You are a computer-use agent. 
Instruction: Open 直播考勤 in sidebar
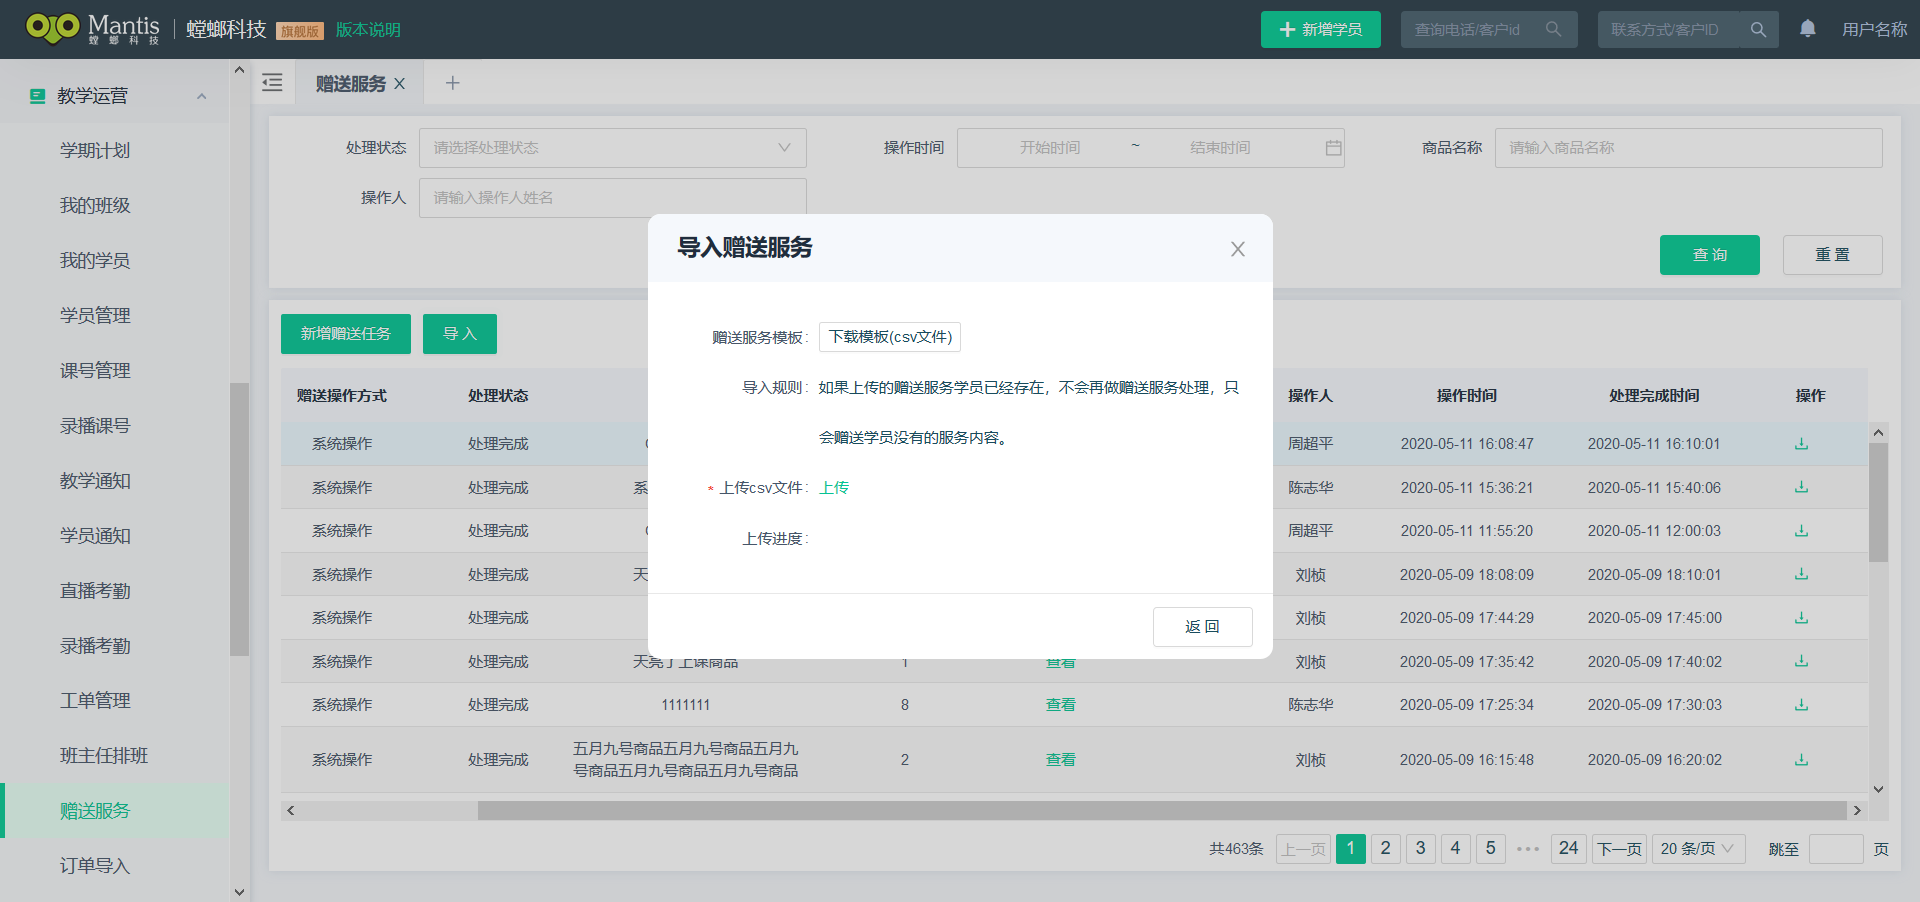click(x=95, y=590)
